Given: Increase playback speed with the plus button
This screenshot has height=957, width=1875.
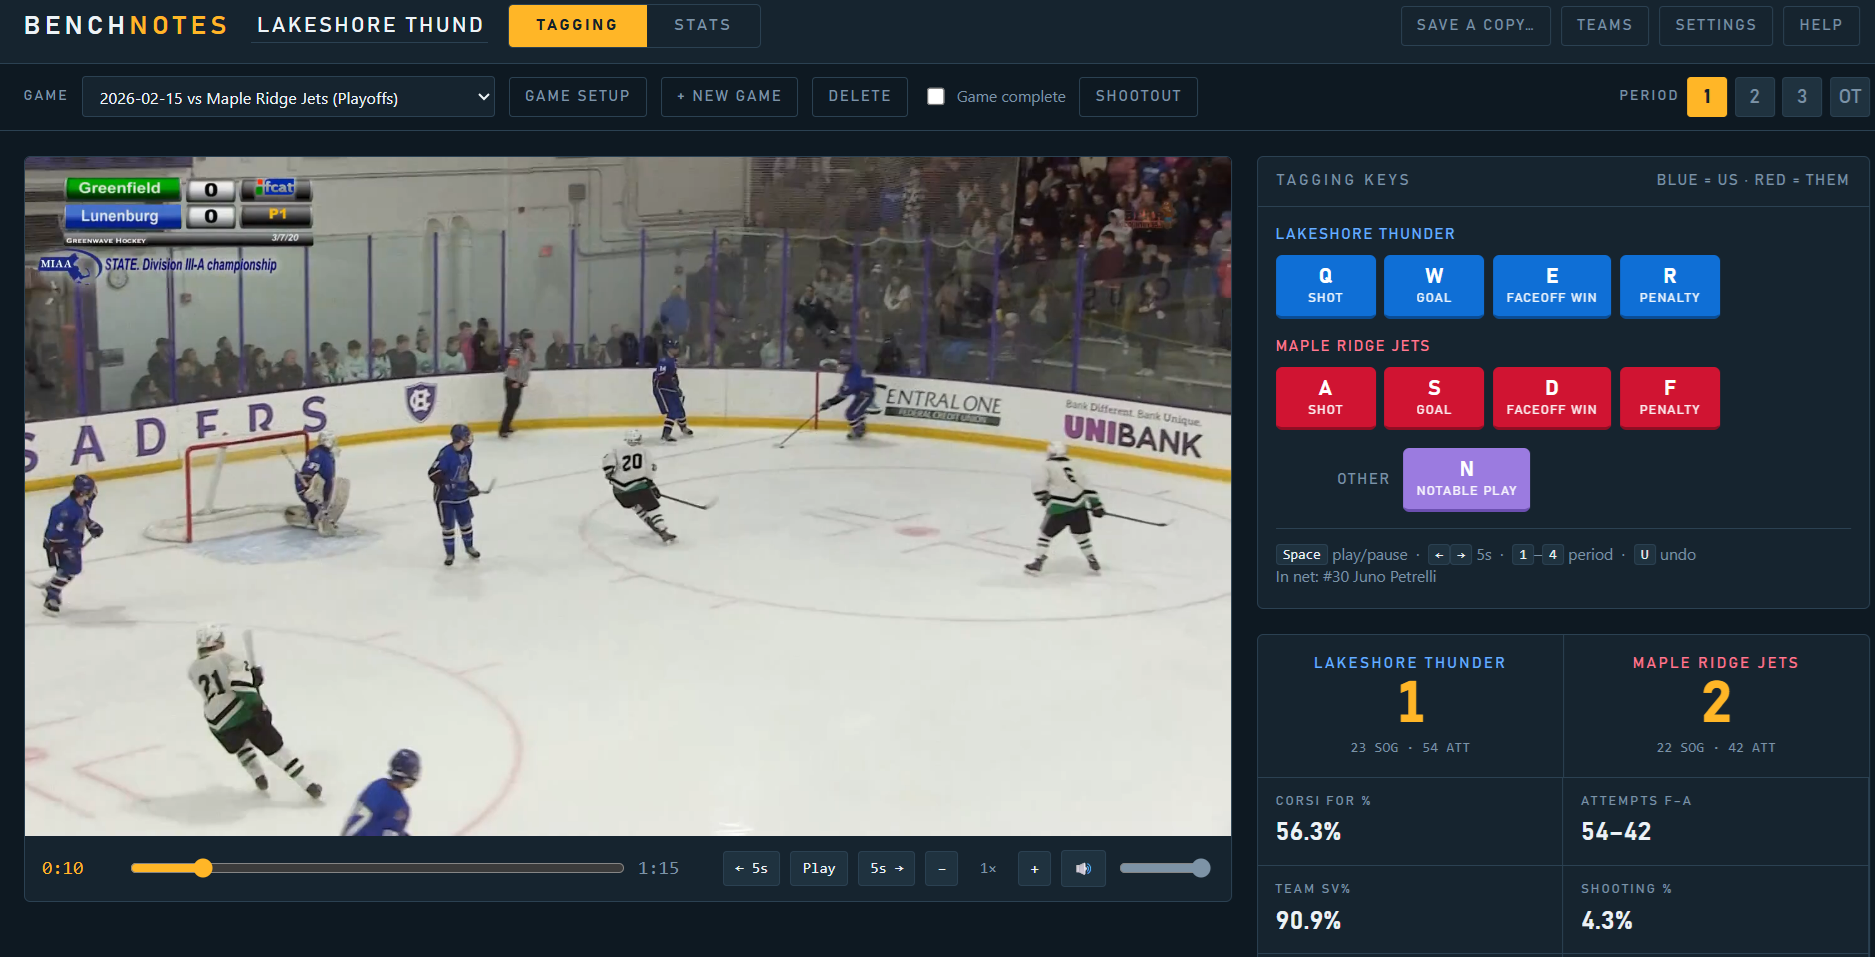Looking at the screenshot, I should [1034, 868].
